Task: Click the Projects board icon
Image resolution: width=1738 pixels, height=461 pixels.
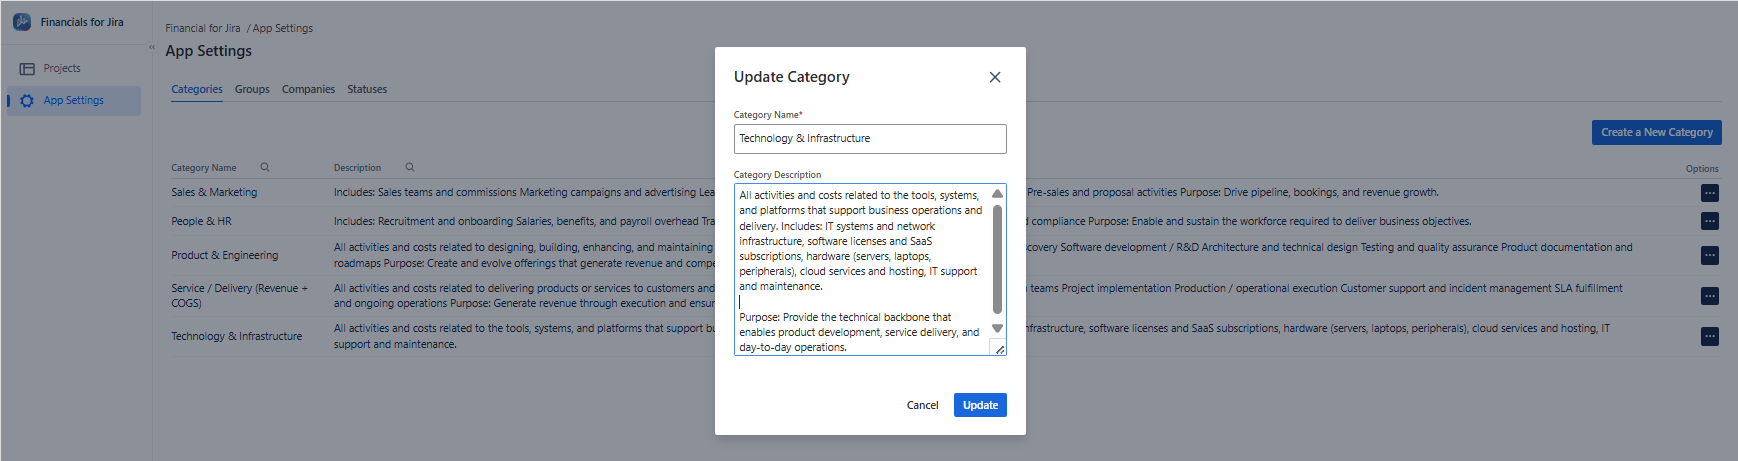Action: click(x=27, y=69)
